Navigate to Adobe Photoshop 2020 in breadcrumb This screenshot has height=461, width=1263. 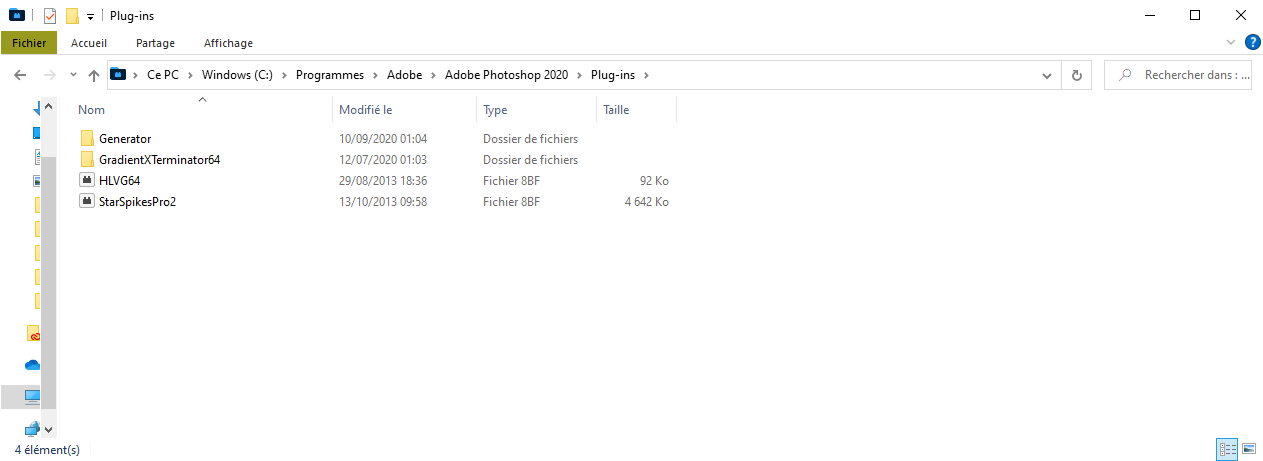(508, 75)
